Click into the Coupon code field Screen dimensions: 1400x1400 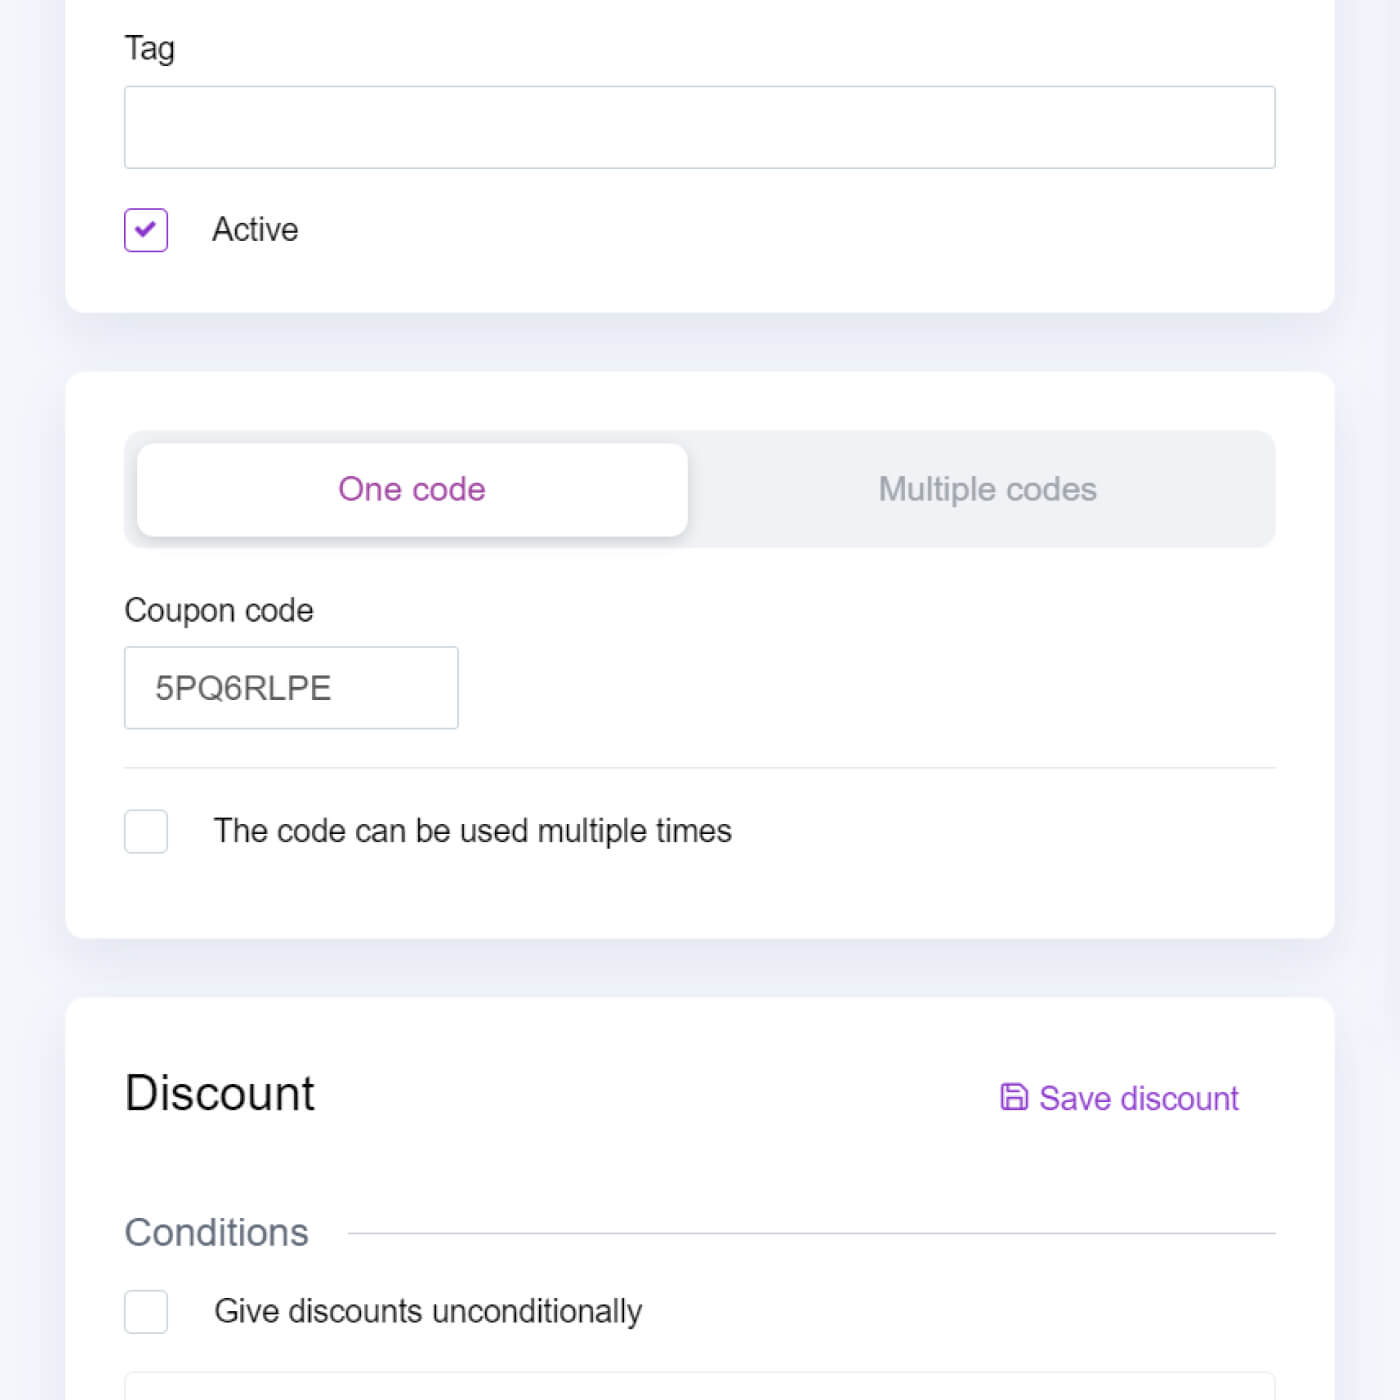[x=291, y=688]
